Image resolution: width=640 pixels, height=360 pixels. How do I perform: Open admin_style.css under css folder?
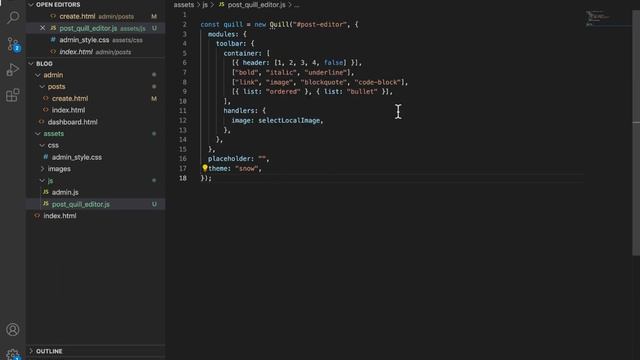tap(96, 157)
